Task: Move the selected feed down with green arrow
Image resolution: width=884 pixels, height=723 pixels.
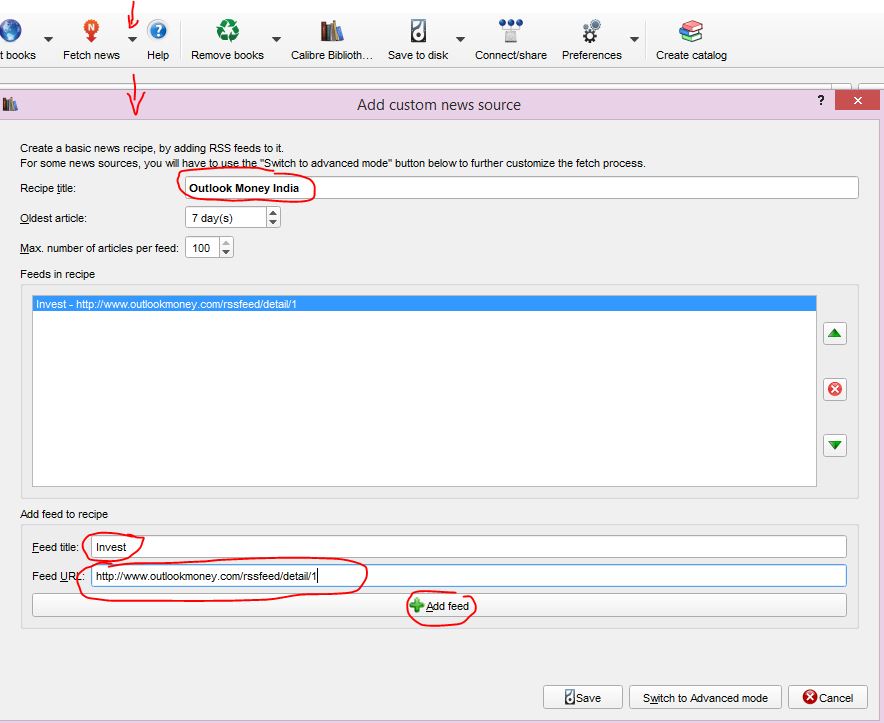Action: pos(834,445)
